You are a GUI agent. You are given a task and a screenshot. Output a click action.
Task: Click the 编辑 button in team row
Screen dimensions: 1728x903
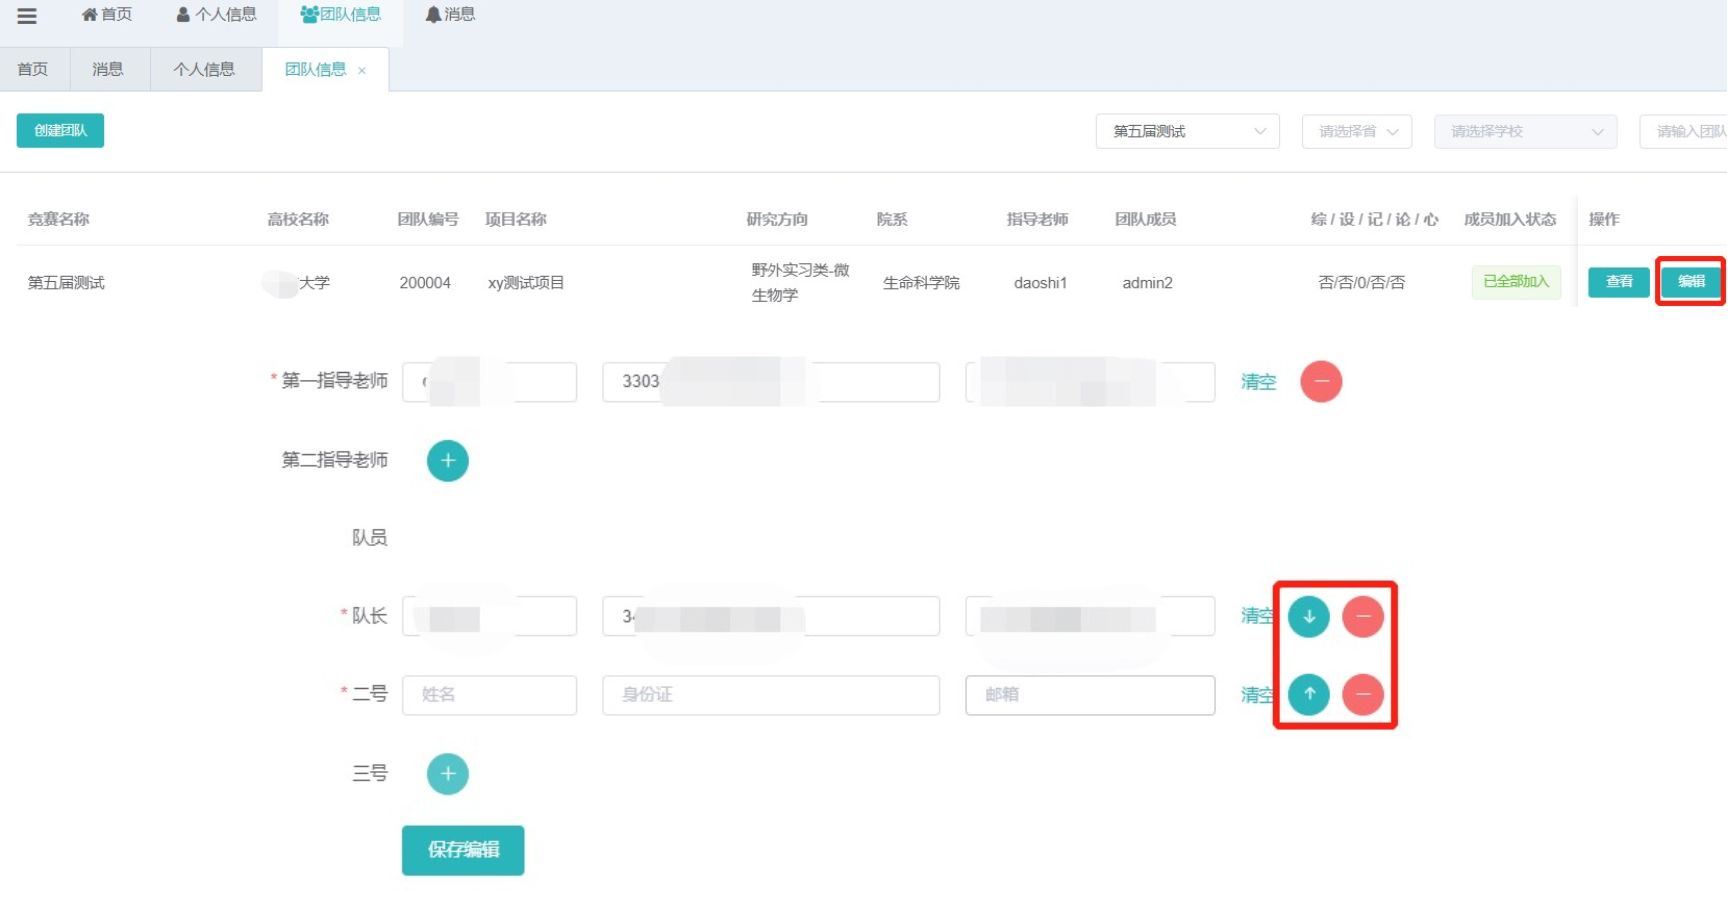click(x=1690, y=282)
